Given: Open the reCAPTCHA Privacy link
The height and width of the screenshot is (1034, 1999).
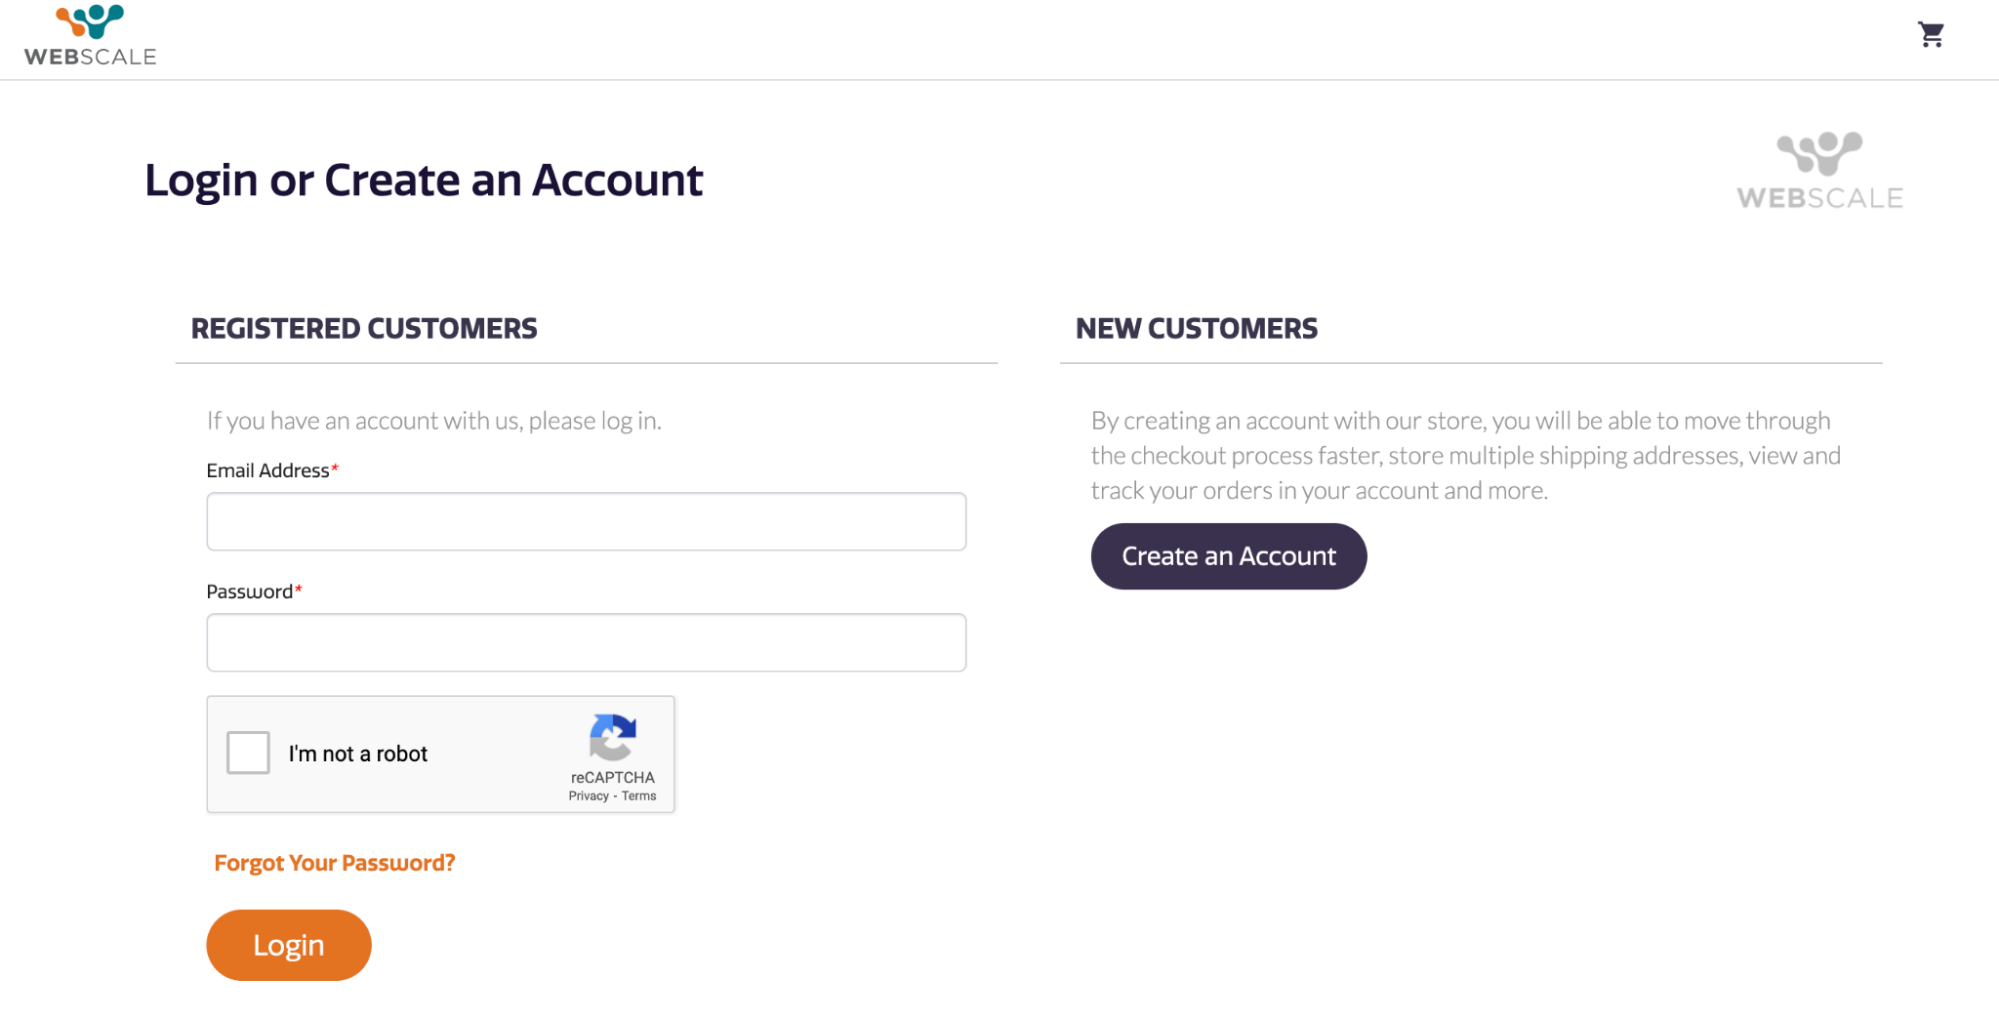Looking at the screenshot, I should click(x=588, y=796).
